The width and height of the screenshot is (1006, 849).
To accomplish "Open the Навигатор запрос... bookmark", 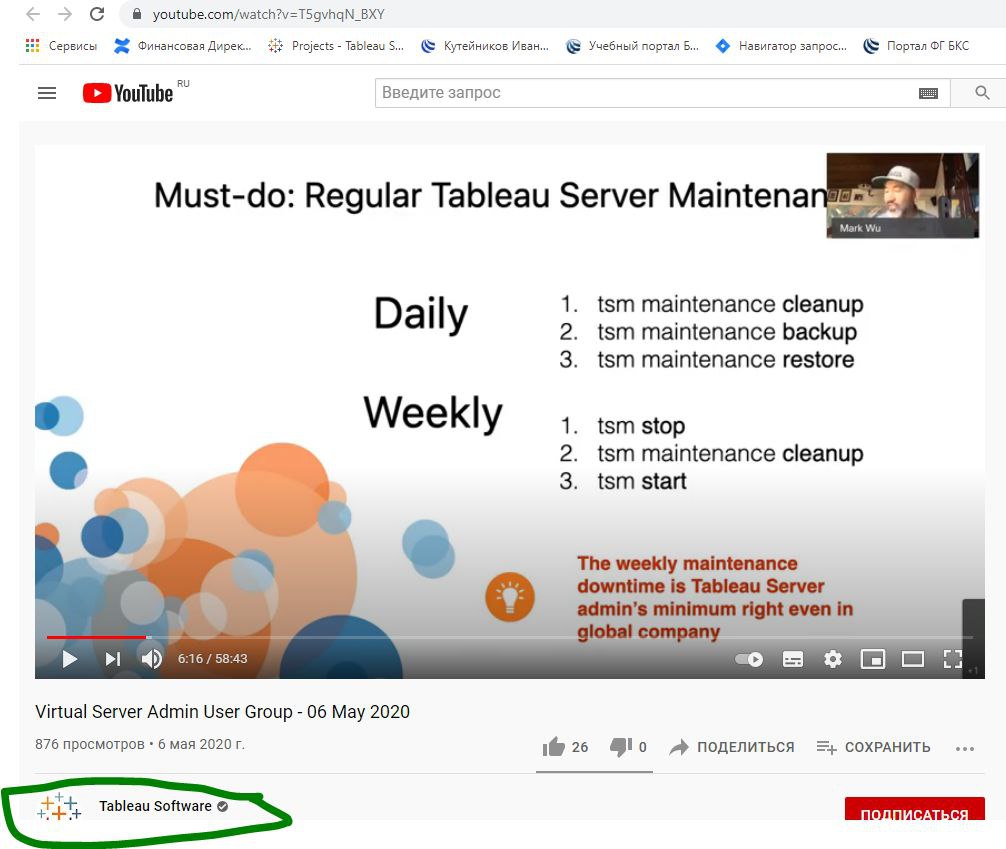I will point(781,46).
